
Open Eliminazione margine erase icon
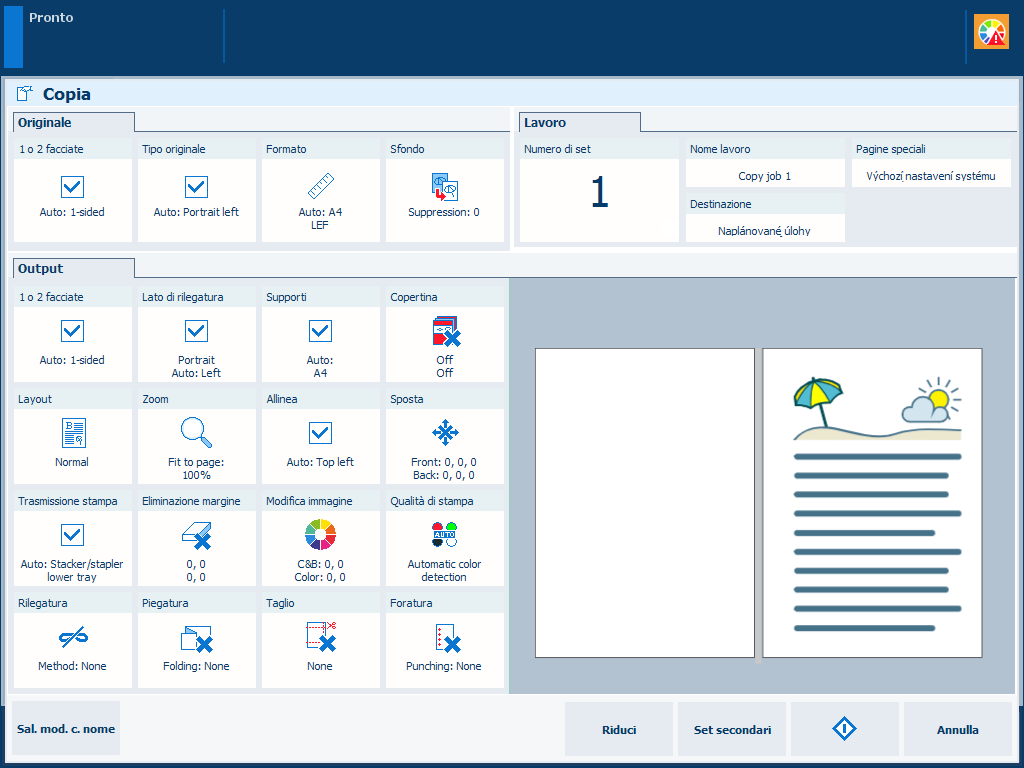point(196,535)
